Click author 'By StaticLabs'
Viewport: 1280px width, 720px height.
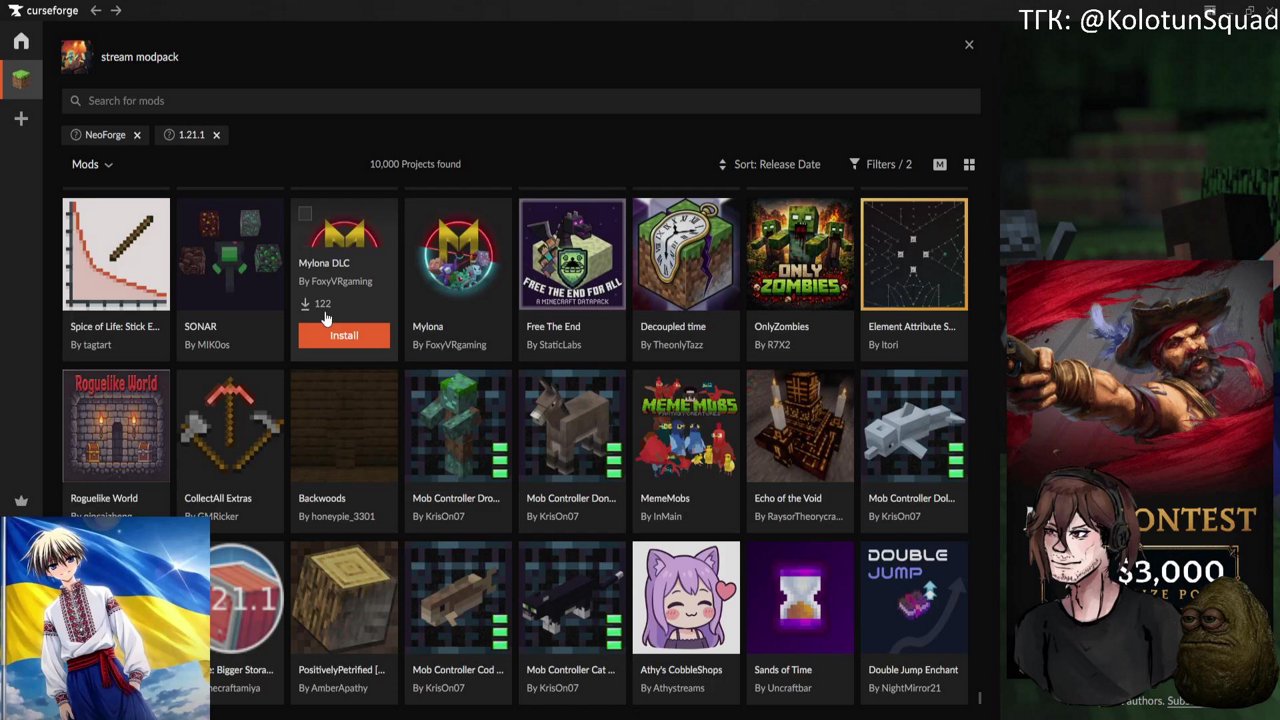click(x=554, y=345)
